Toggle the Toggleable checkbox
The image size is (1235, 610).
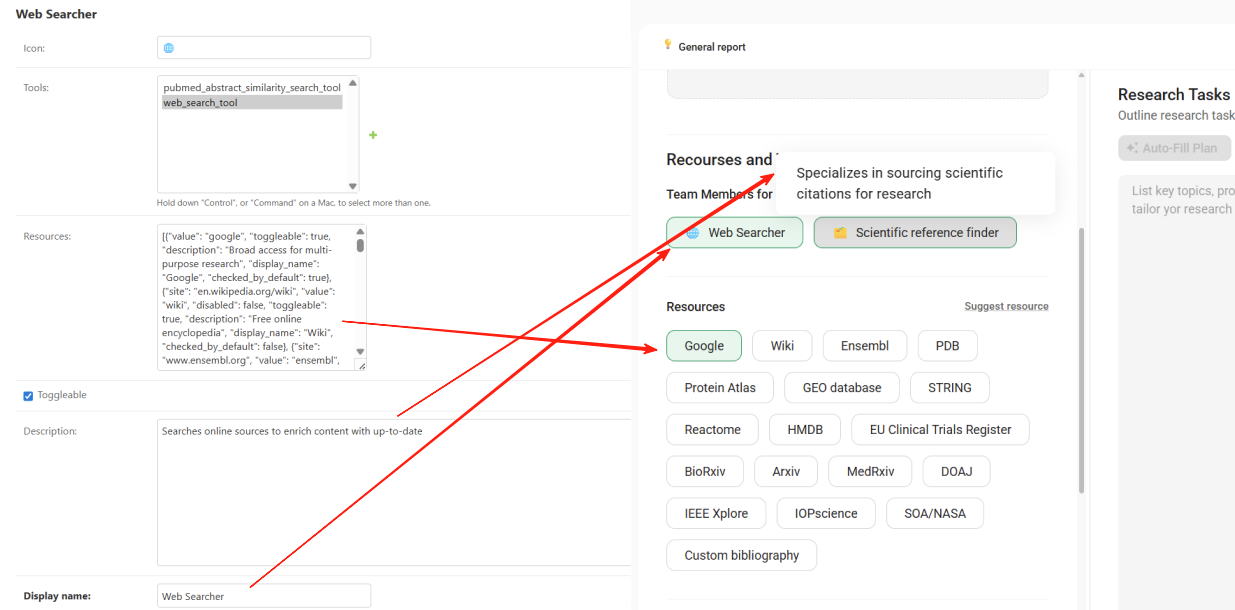point(29,396)
